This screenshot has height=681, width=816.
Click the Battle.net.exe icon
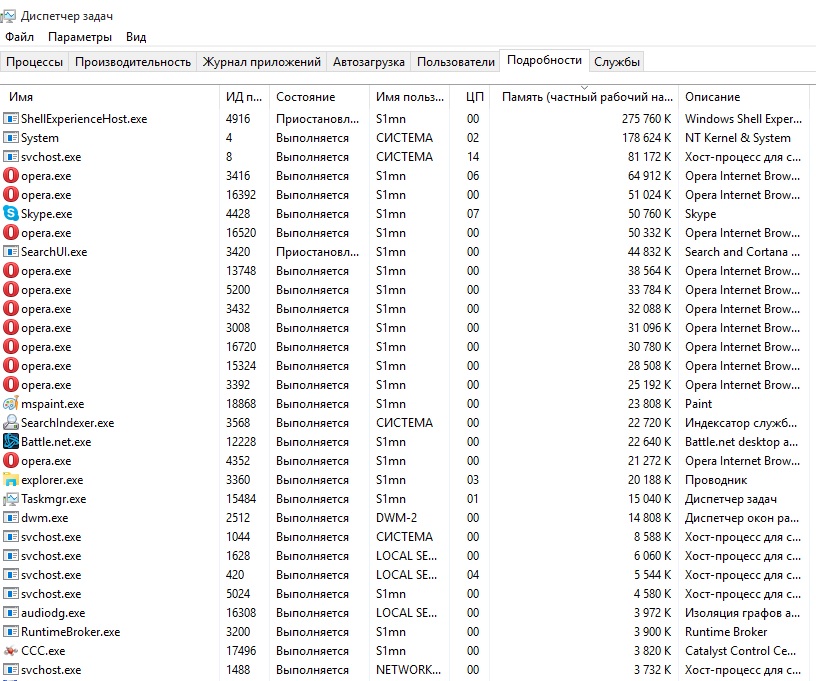click(x=10, y=442)
